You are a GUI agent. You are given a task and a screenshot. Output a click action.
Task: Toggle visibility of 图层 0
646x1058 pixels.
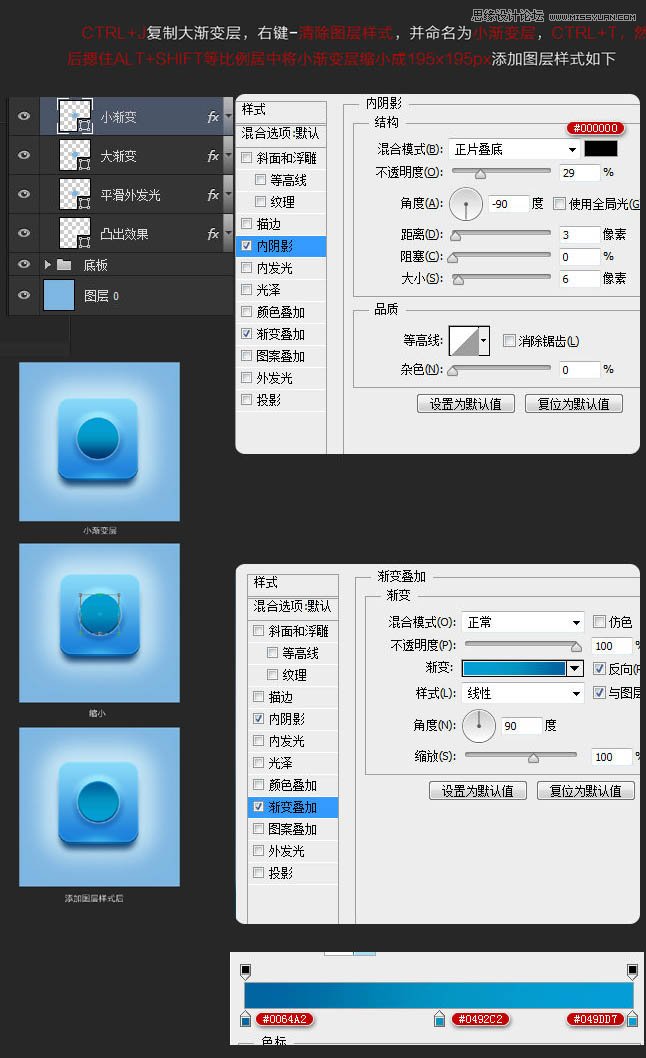[x=24, y=295]
